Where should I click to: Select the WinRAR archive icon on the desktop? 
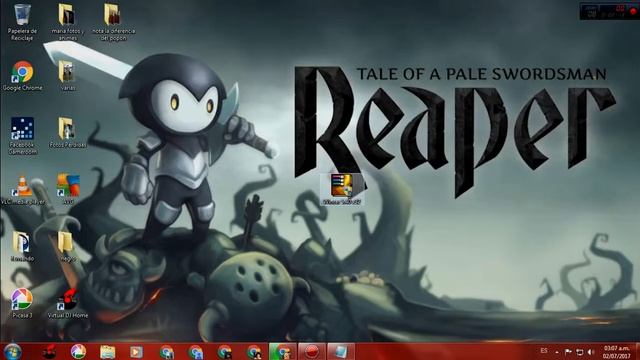[x=342, y=189]
